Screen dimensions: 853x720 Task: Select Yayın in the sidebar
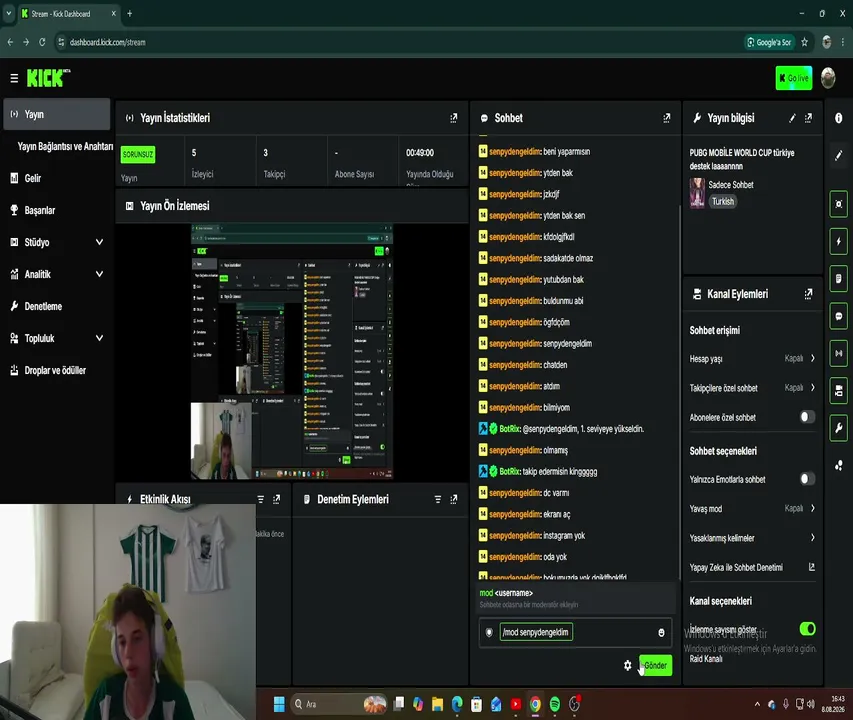point(57,114)
